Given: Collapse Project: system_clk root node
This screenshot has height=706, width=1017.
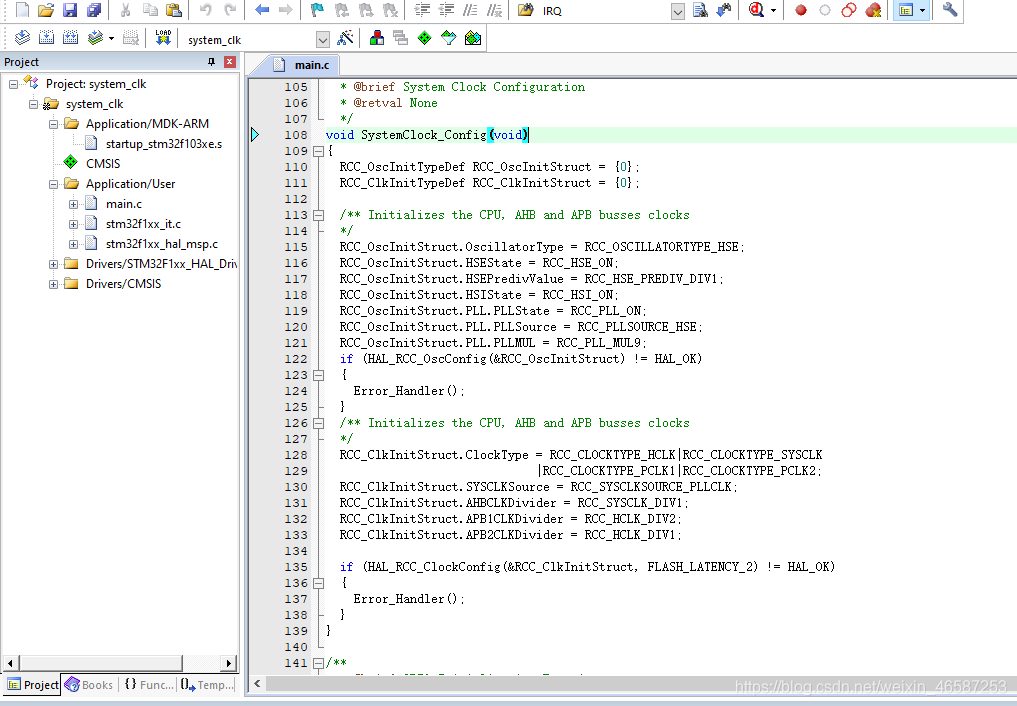Looking at the screenshot, I should point(13,84).
